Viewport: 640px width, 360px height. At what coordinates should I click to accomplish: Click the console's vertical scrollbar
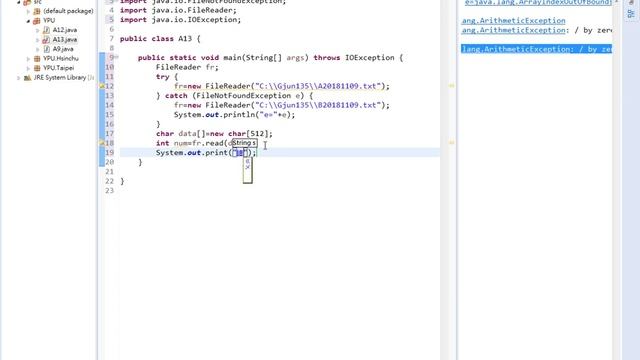[x=616, y=180]
